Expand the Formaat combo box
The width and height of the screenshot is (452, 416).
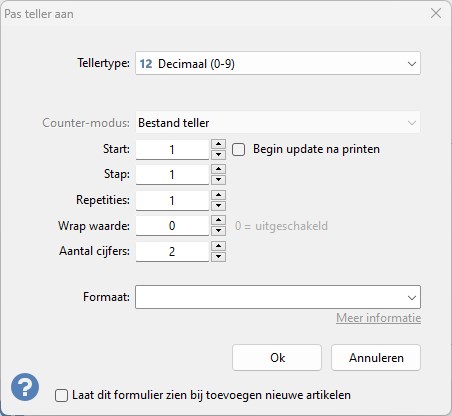[x=278, y=297]
